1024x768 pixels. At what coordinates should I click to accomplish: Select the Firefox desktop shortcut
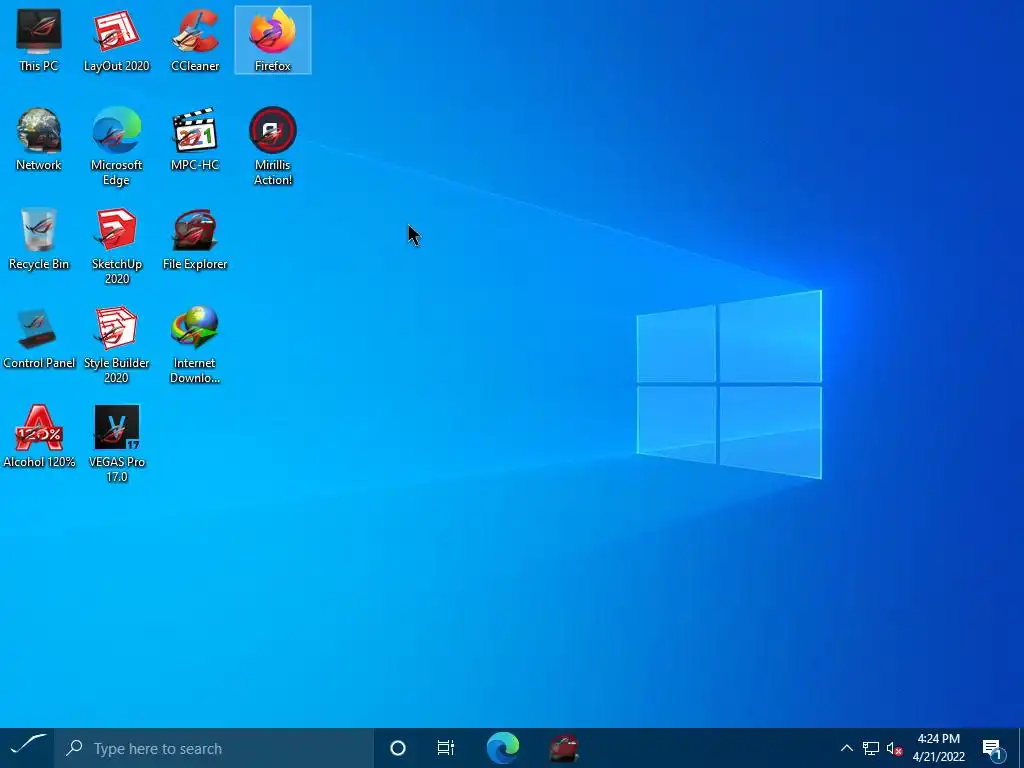pyautogui.click(x=273, y=40)
